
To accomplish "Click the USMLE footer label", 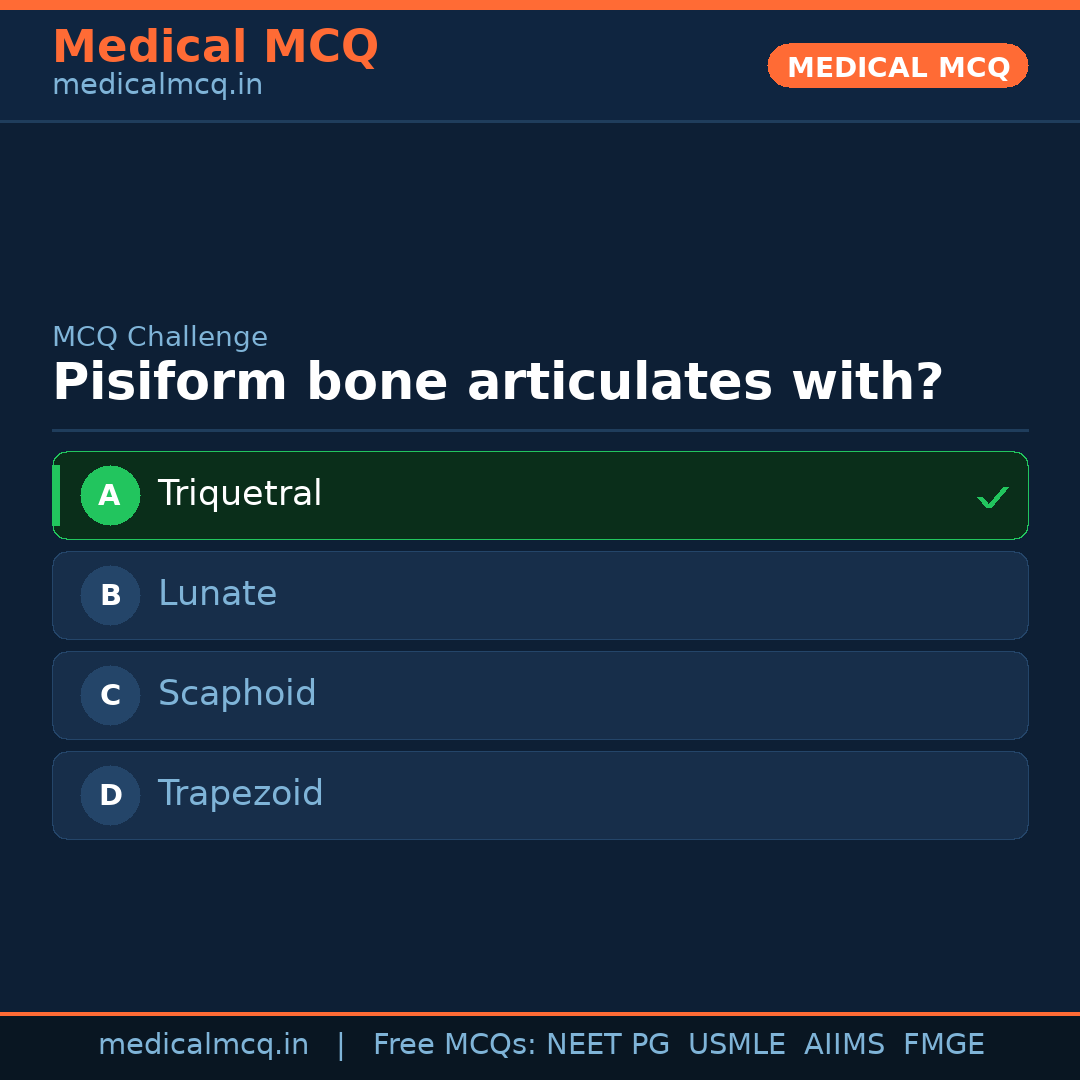I will 737,1044.
